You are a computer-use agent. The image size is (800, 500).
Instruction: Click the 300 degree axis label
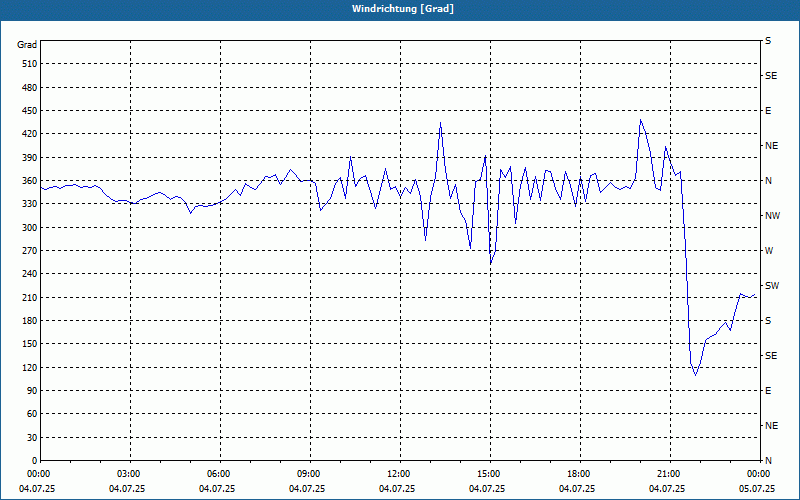click(29, 228)
